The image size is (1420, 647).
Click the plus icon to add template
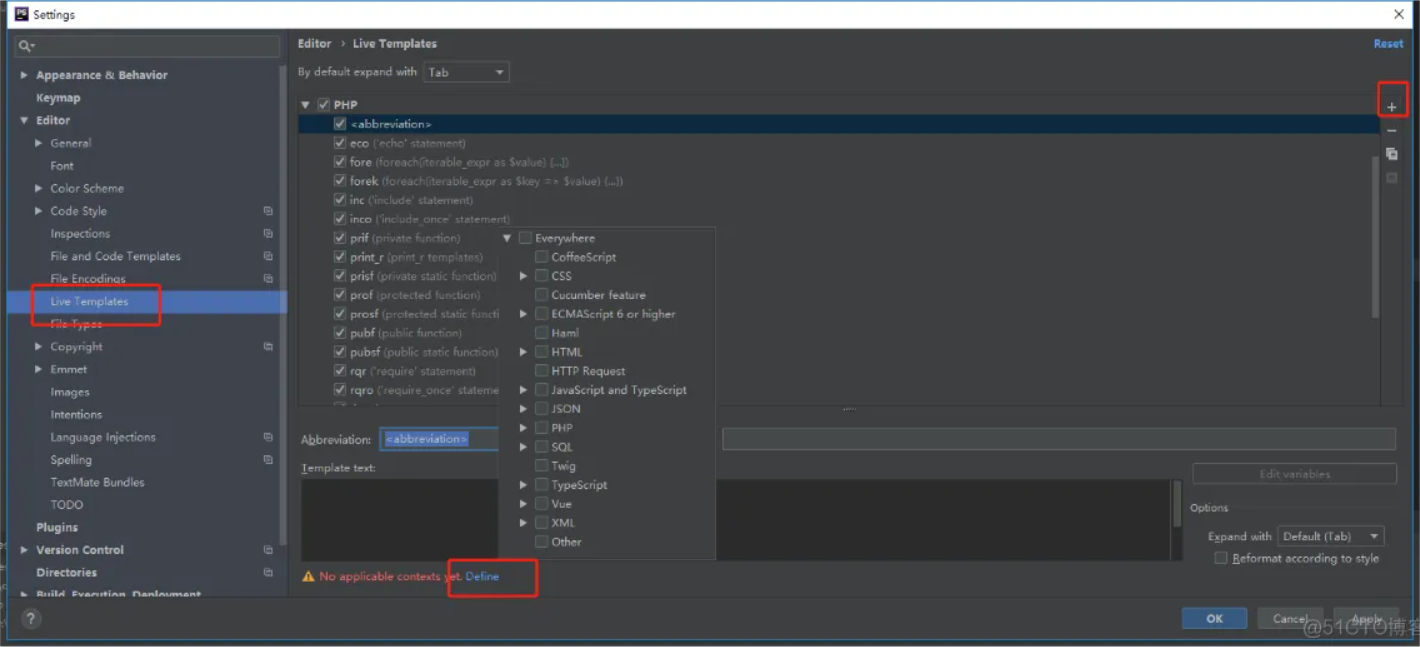click(1391, 107)
